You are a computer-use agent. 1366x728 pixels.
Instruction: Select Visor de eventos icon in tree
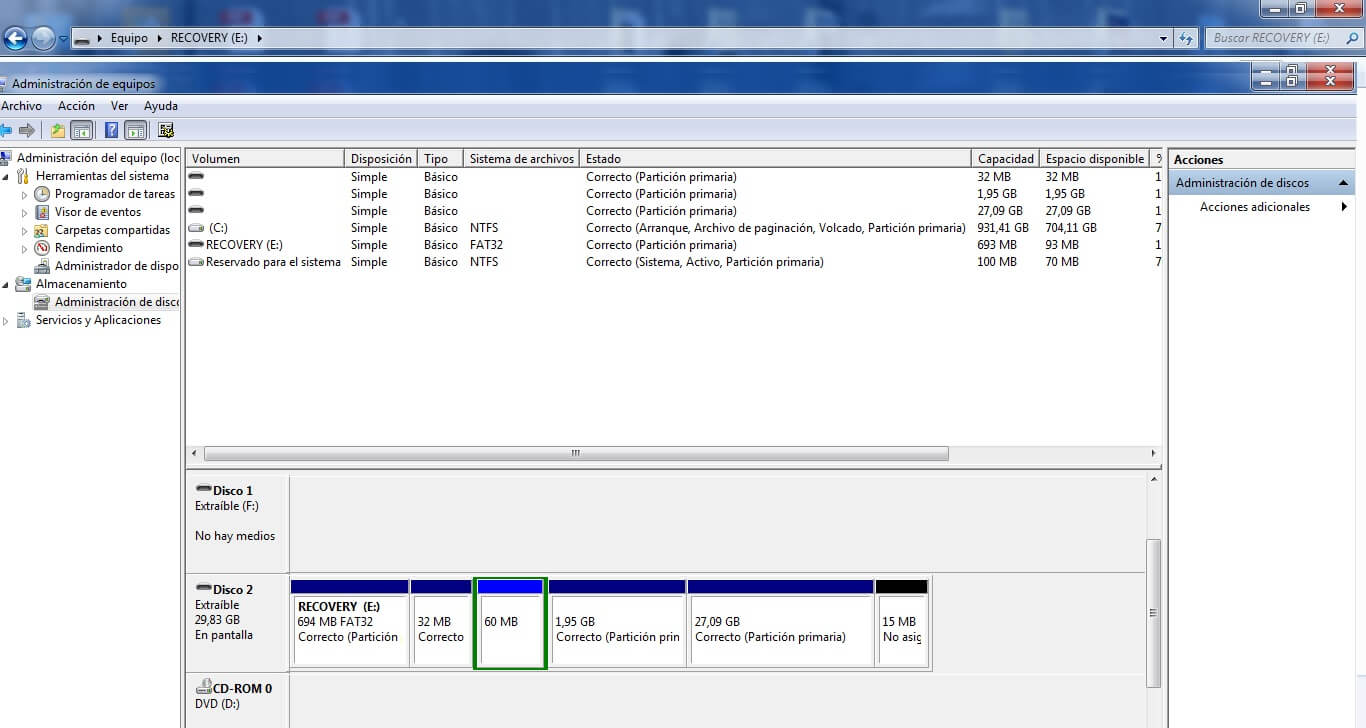coord(42,212)
